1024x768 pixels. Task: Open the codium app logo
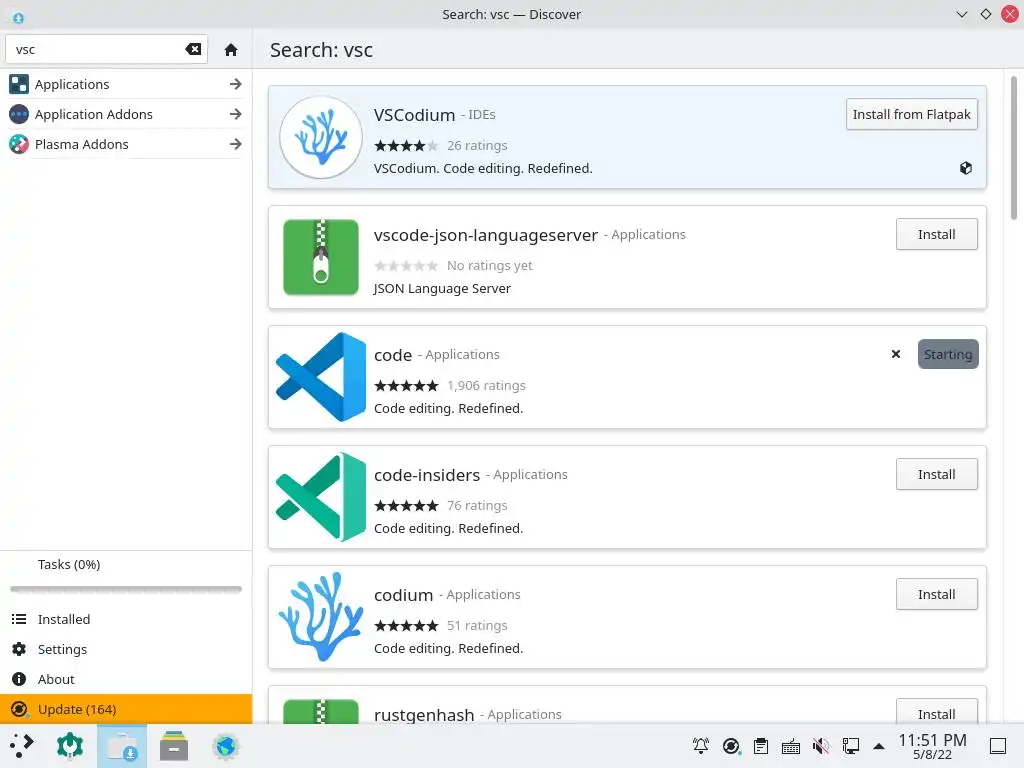coord(321,617)
